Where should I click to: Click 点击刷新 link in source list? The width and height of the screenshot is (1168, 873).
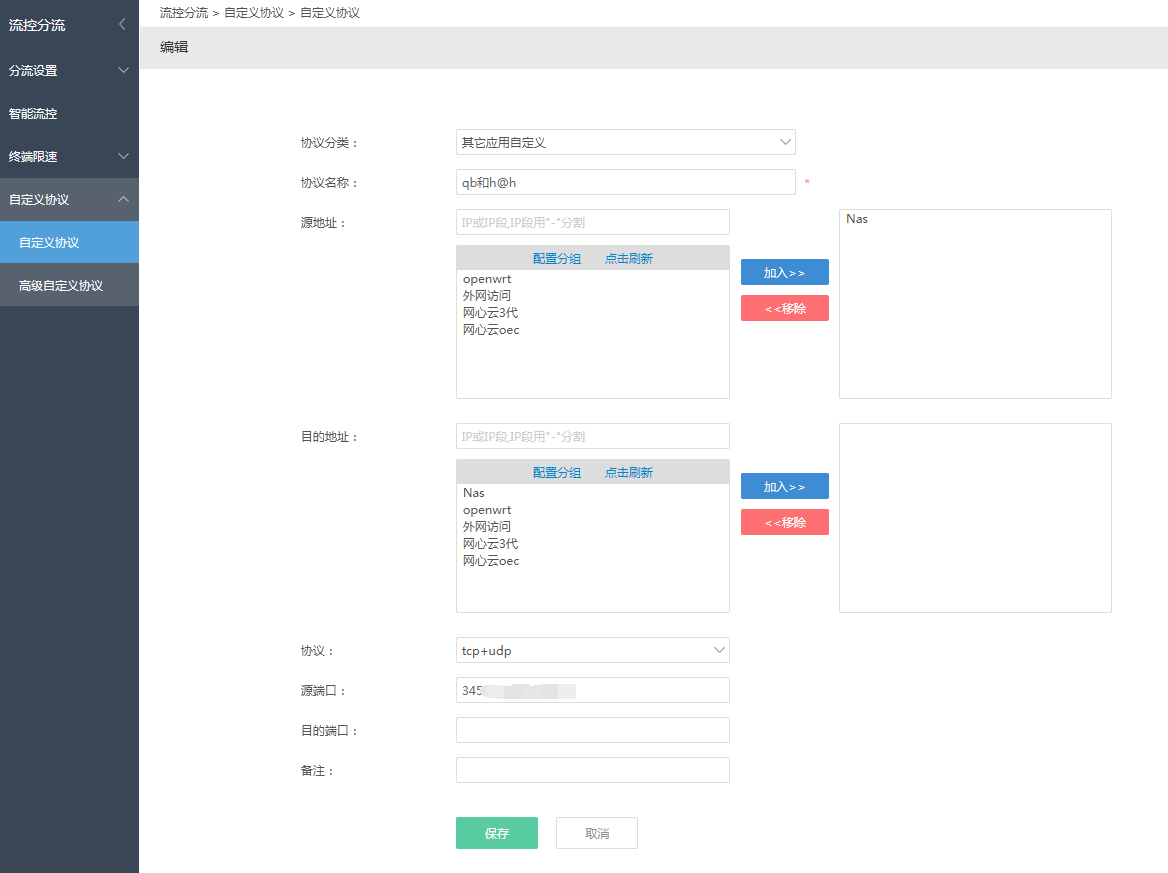(628, 259)
